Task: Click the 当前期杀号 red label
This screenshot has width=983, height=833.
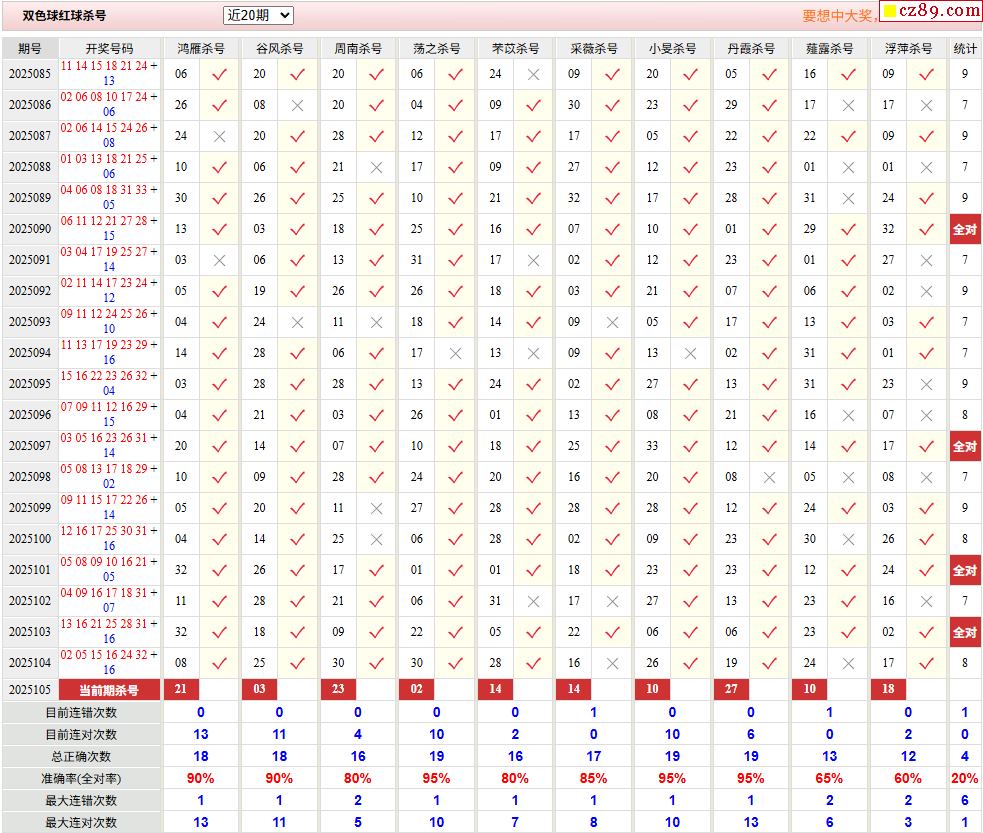Action: [x=109, y=690]
